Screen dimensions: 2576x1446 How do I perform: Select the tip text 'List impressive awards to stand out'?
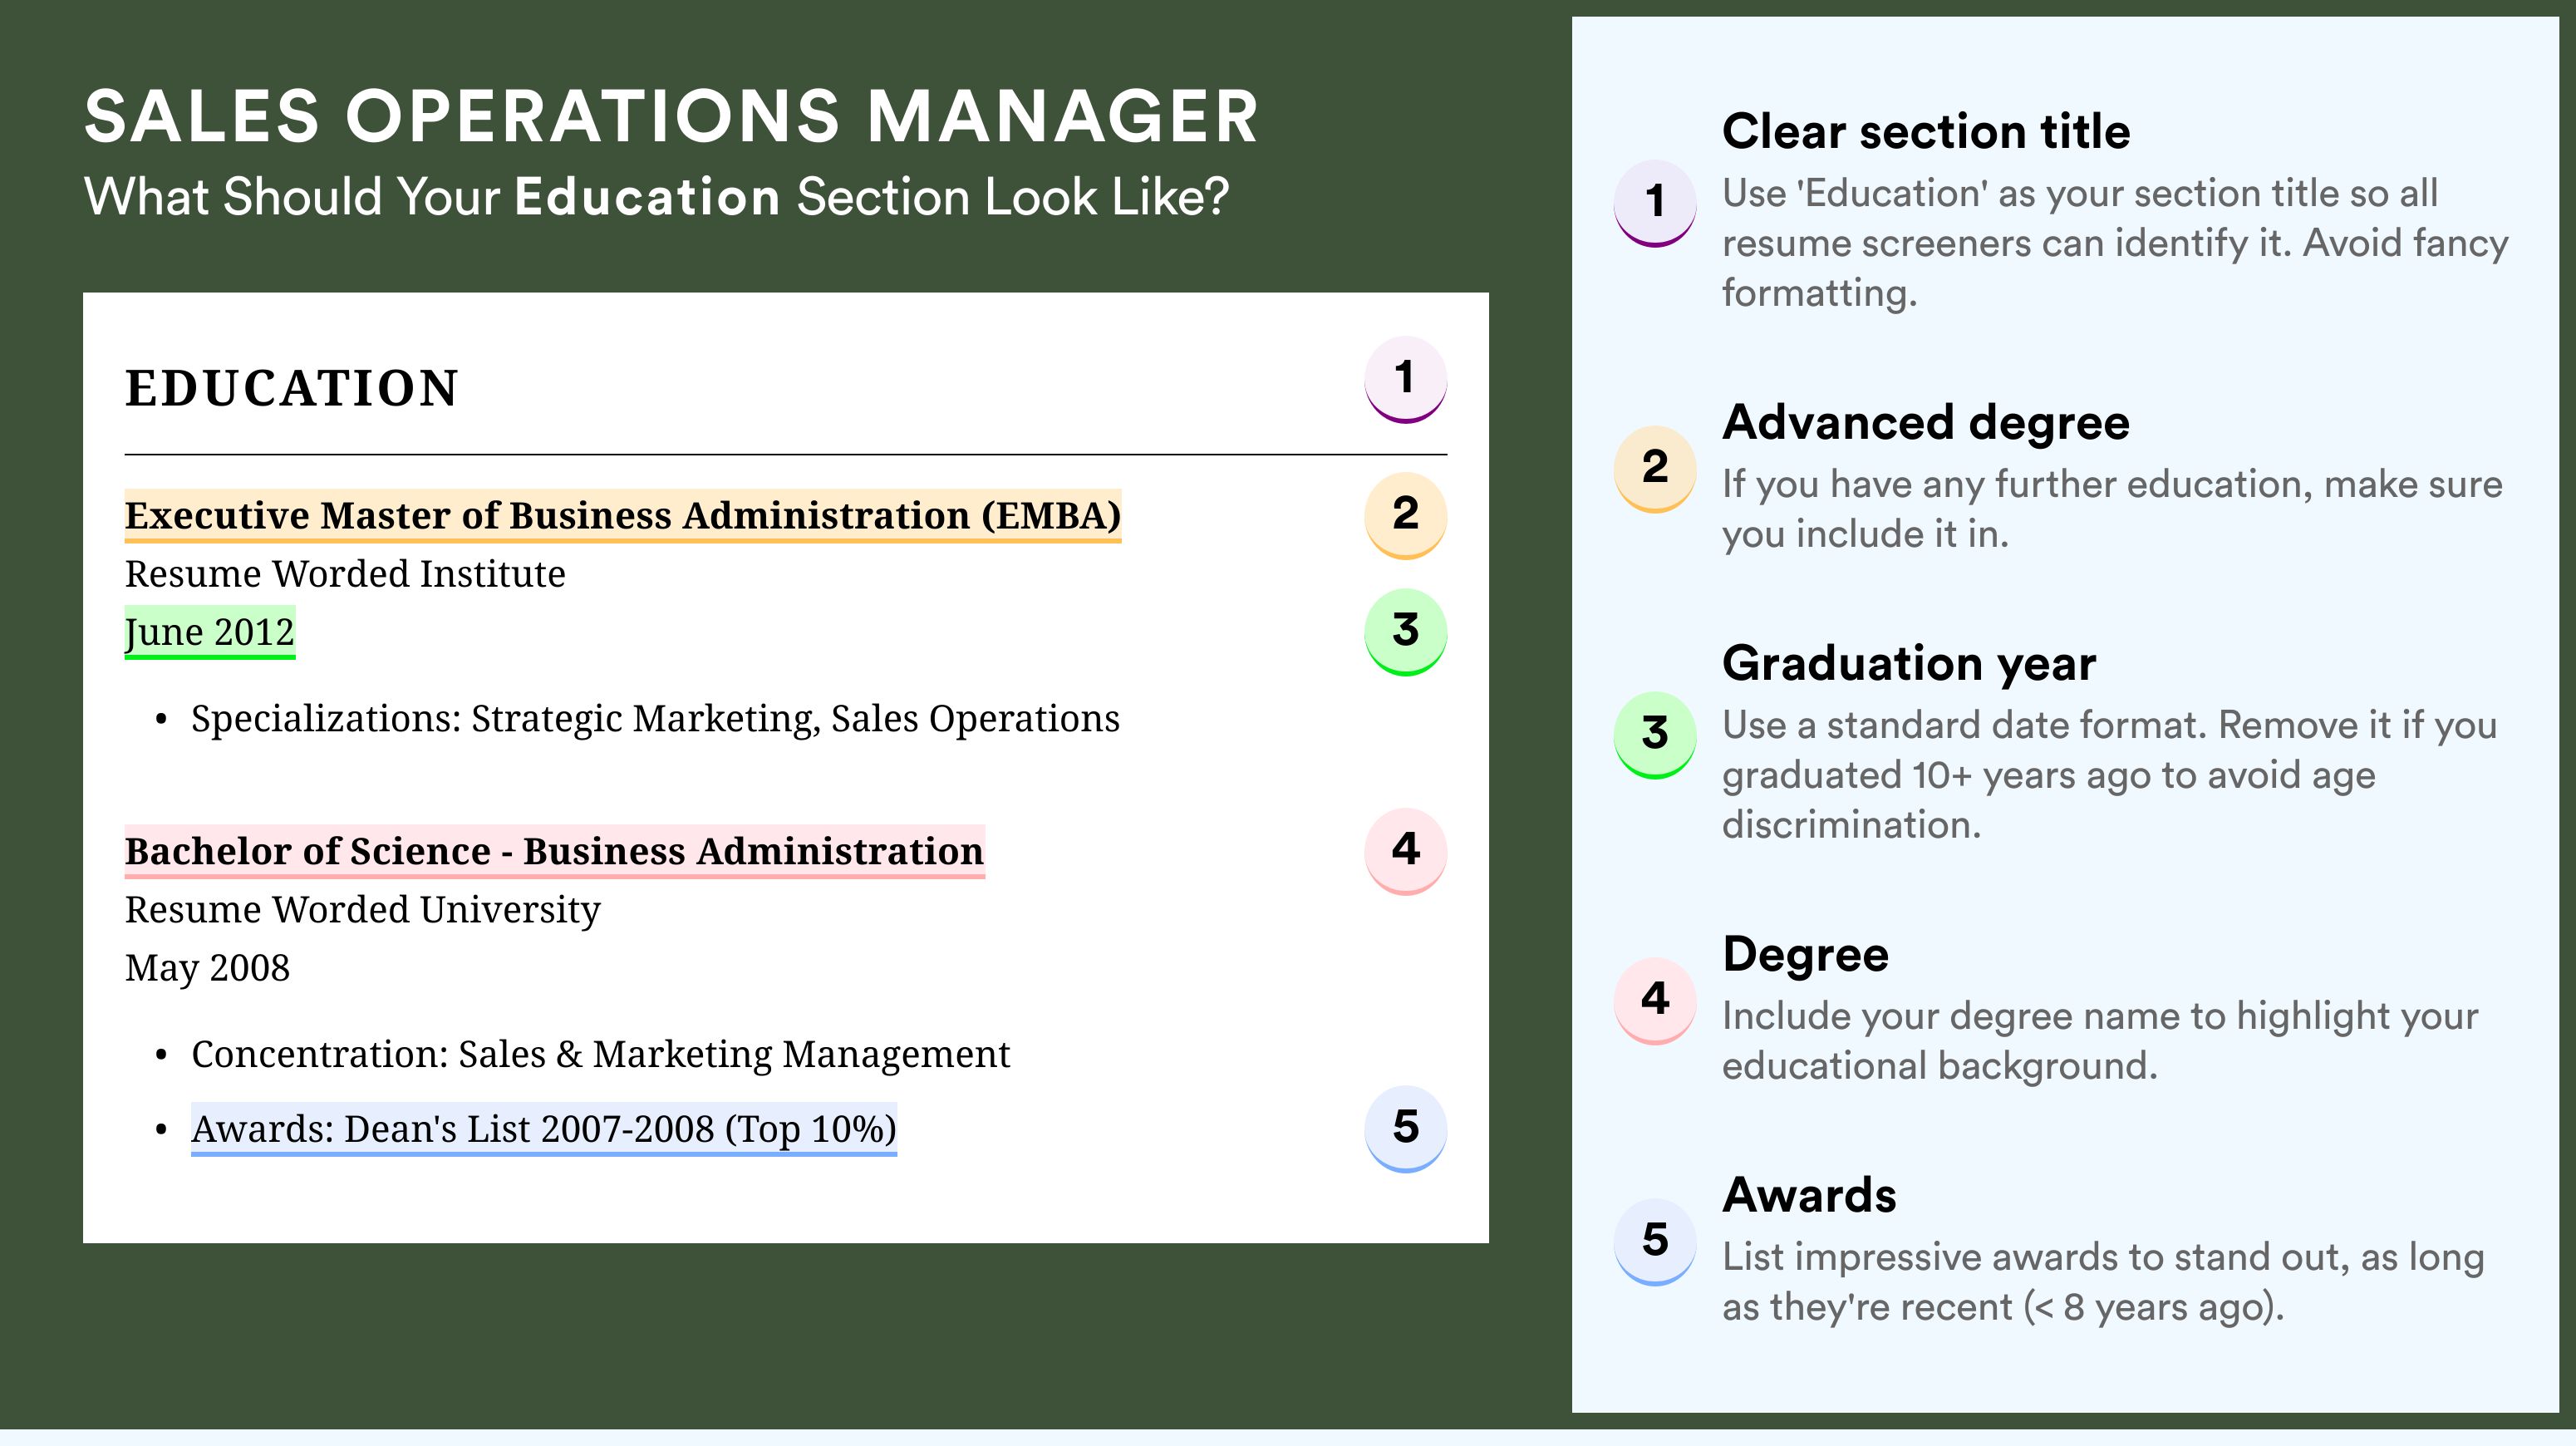click(x=2103, y=1283)
